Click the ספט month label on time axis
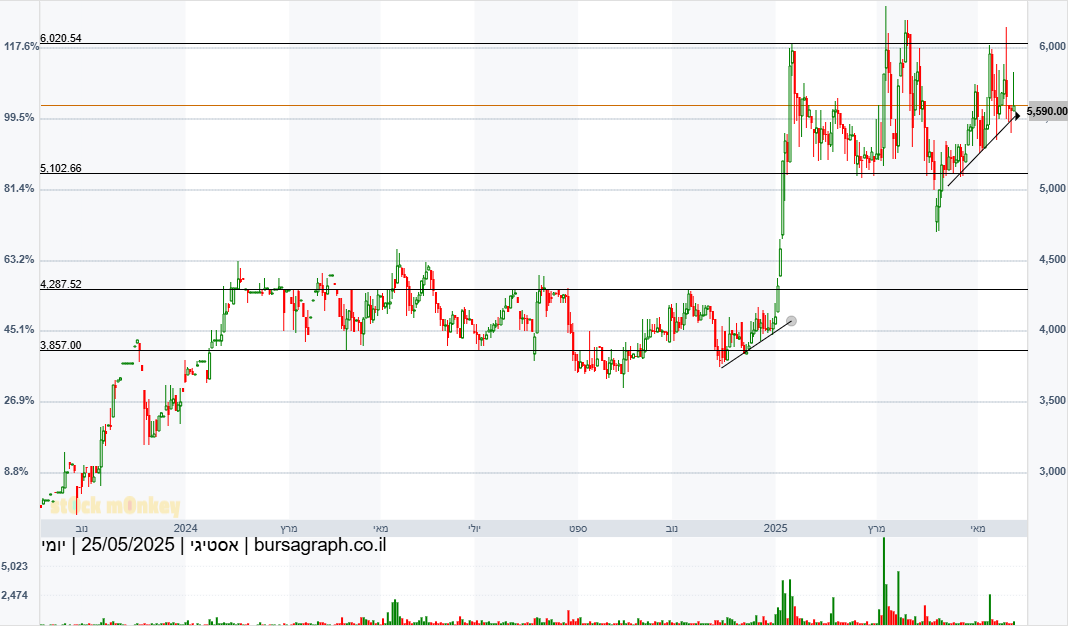The image size is (1068, 626). pos(578,529)
